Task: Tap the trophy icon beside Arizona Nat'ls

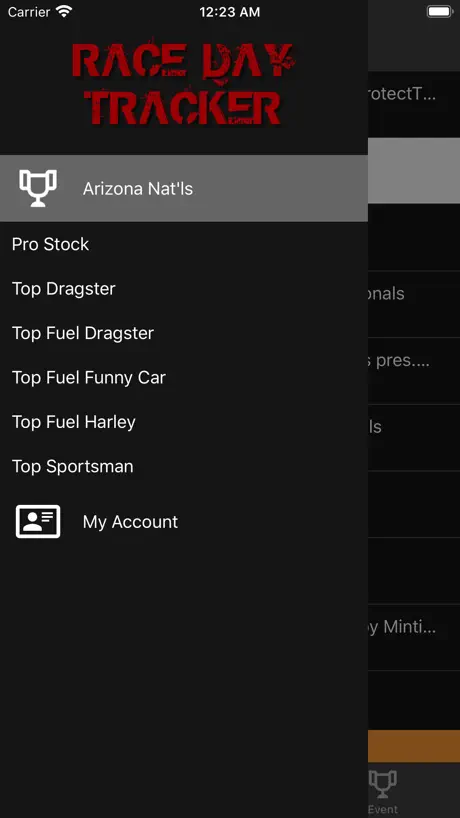Action: 38,188
